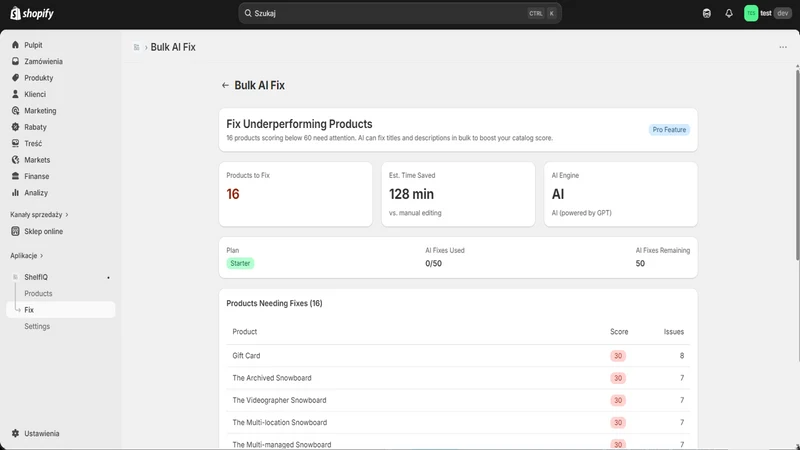The height and width of the screenshot is (450, 800).
Task: Click the 128 min value
Action: tap(411, 194)
